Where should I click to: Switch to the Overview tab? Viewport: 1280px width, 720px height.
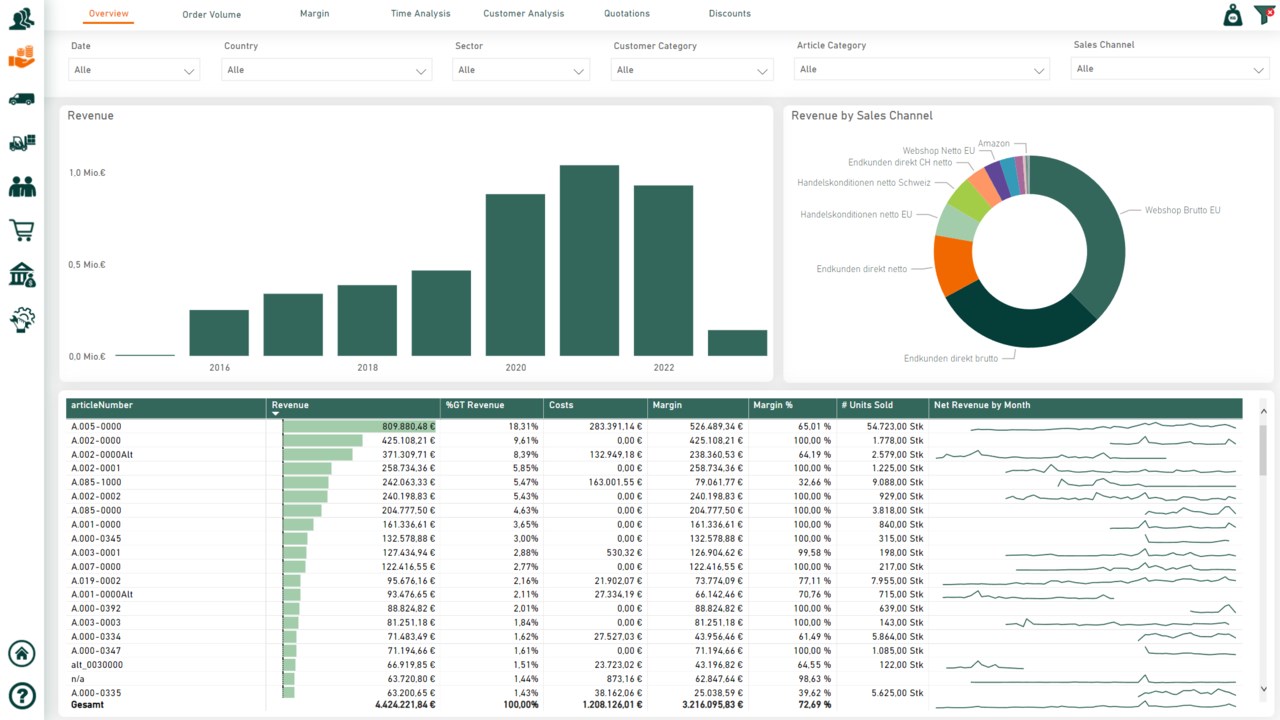[108, 14]
